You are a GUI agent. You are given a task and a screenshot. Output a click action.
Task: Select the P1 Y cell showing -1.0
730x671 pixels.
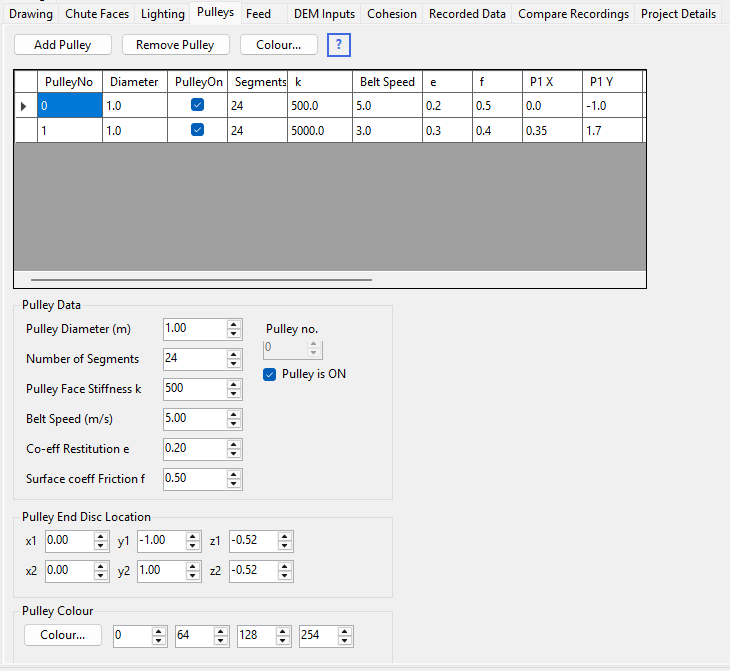click(613, 106)
